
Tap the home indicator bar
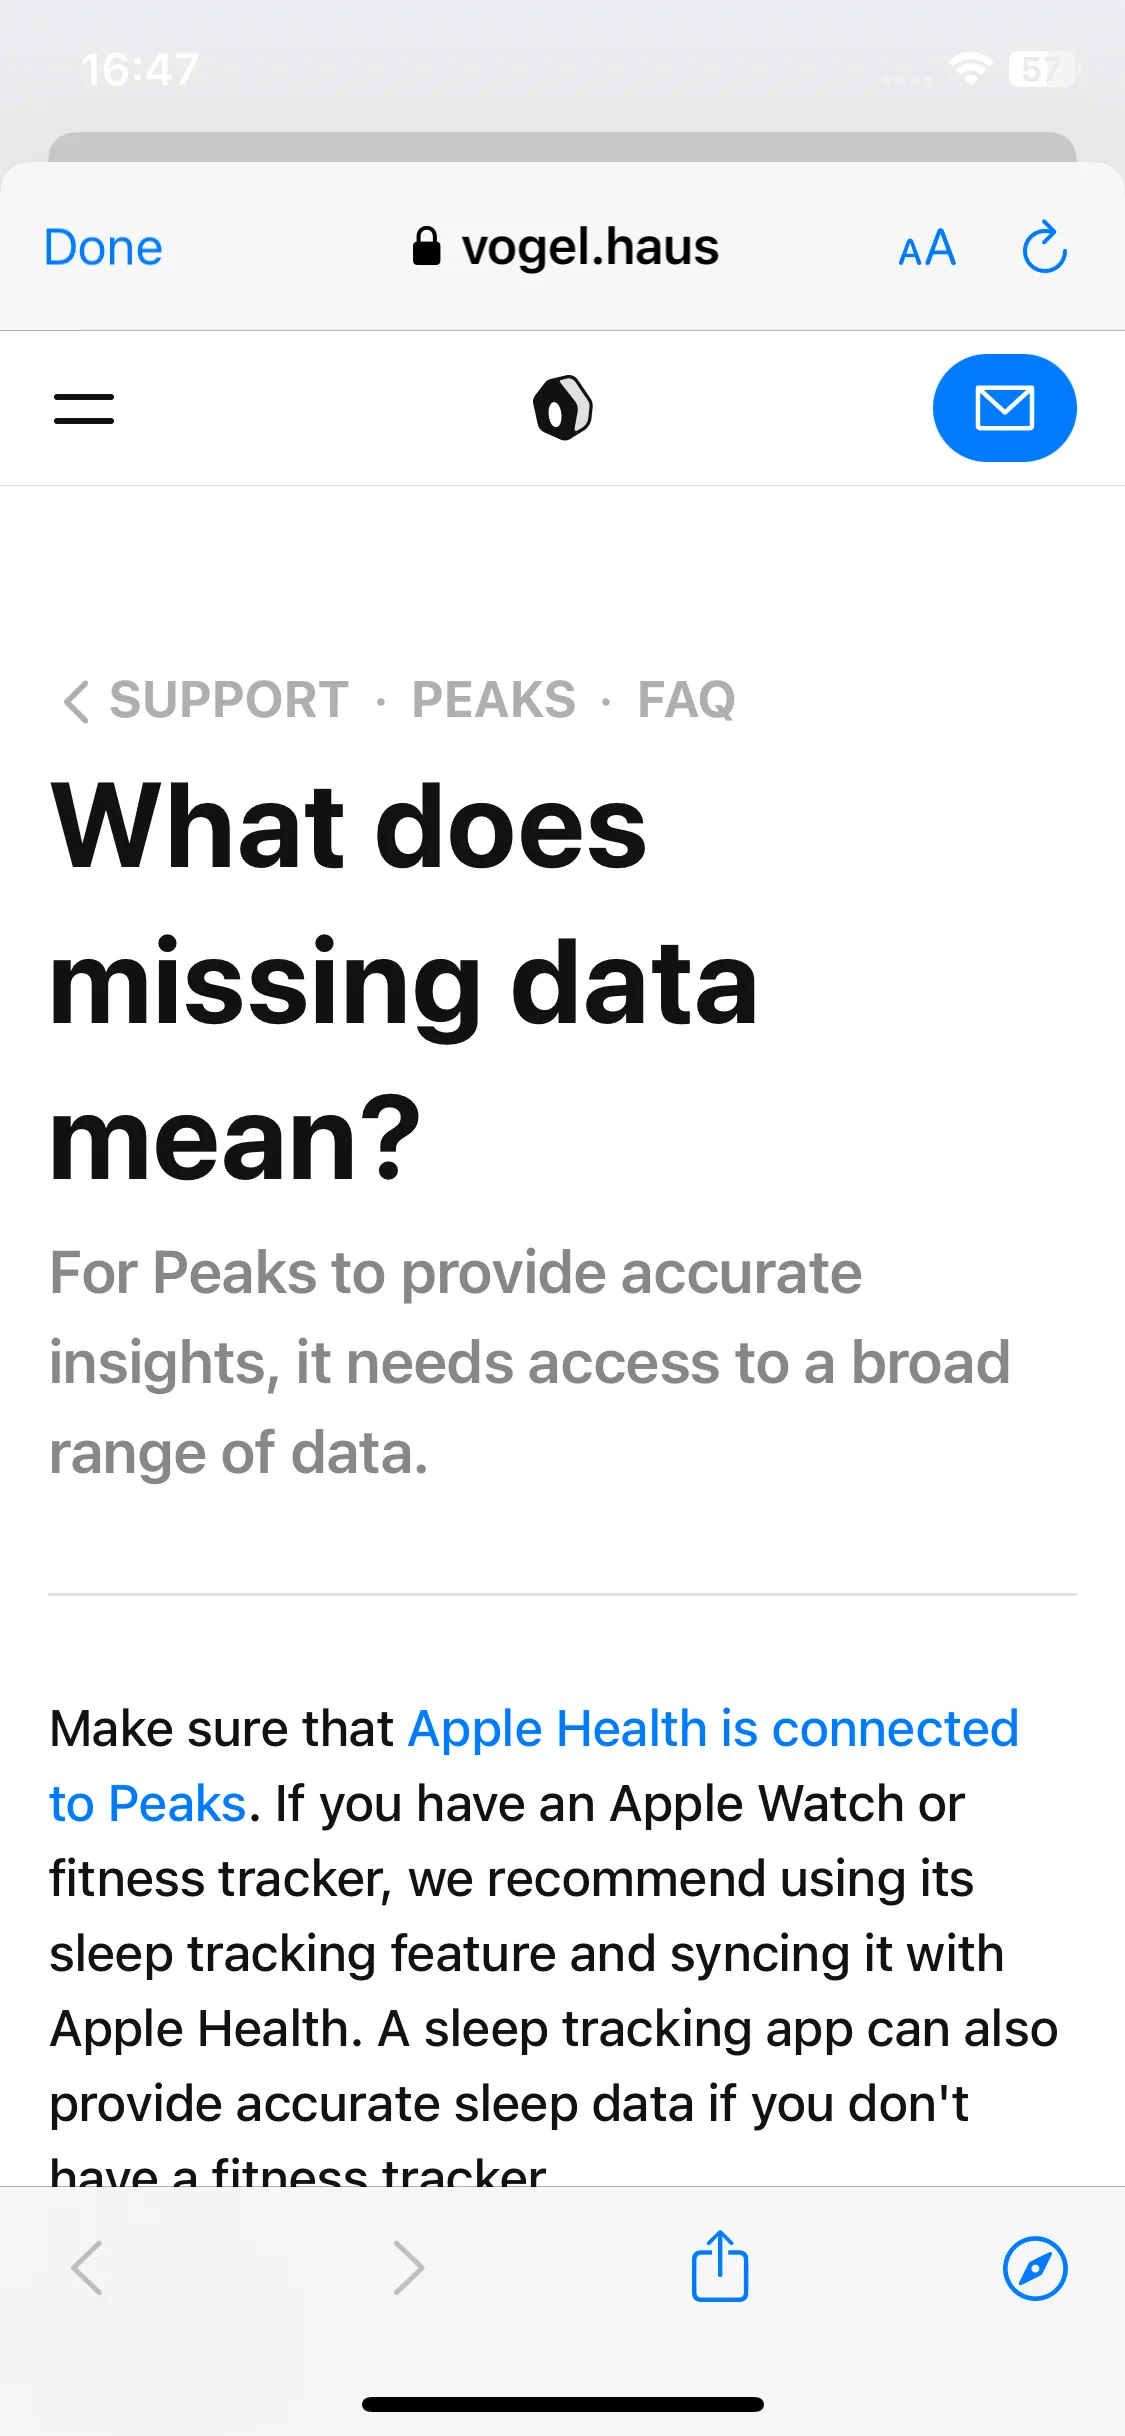563,2404
